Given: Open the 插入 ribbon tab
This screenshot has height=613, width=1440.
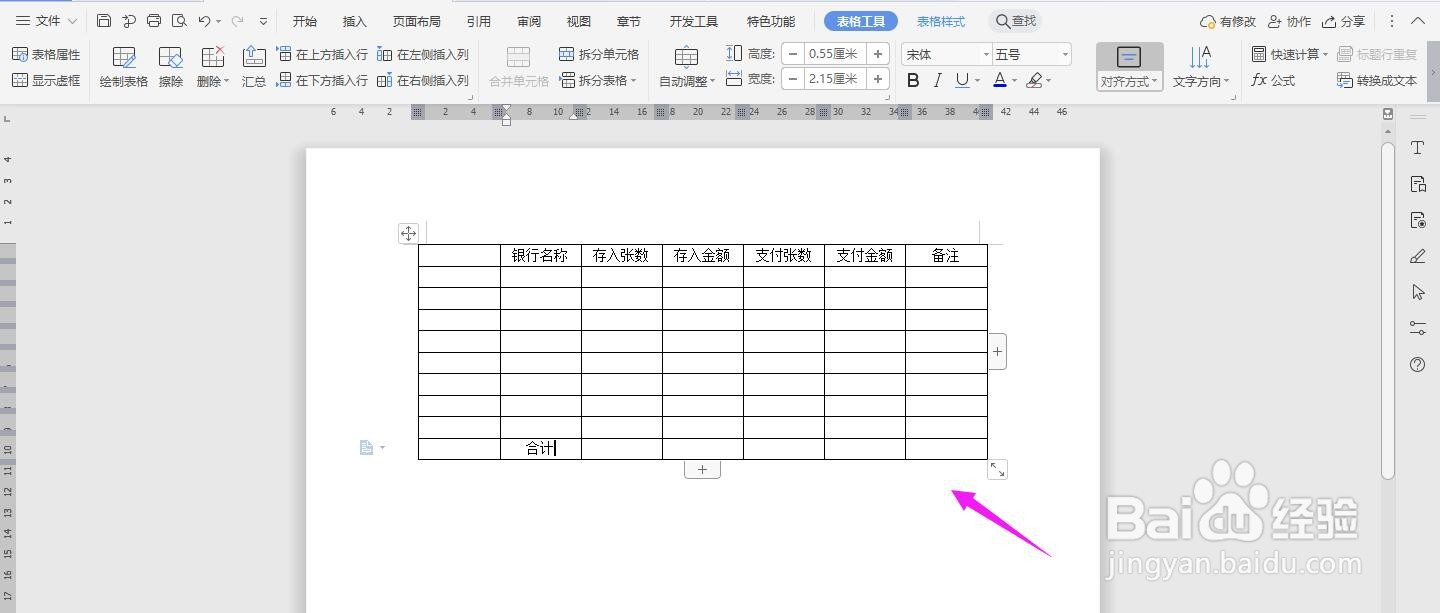Looking at the screenshot, I should coord(353,20).
